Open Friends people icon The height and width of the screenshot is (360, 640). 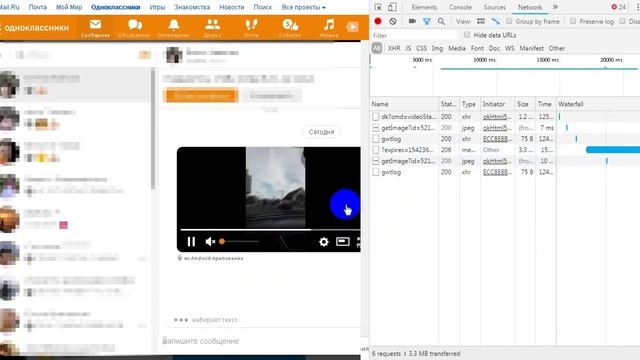(x=212, y=28)
